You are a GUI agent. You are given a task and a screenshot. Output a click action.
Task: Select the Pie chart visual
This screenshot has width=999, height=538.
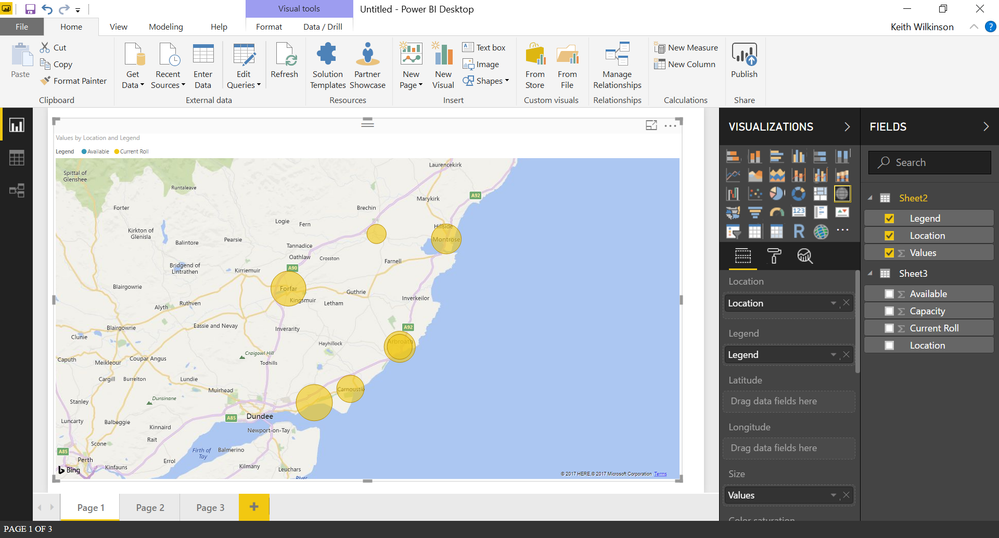click(777, 194)
